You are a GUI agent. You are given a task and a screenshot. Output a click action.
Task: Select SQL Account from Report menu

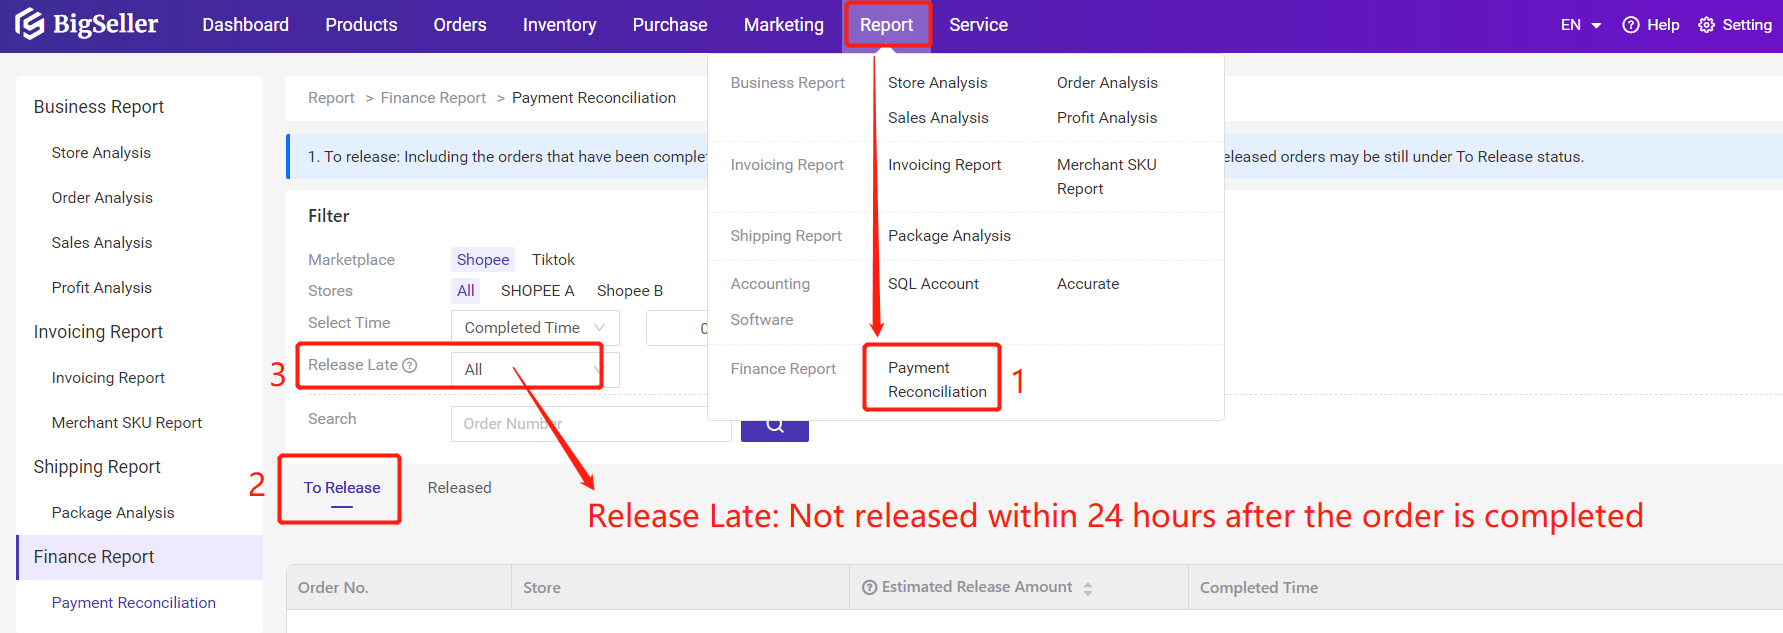tap(933, 284)
